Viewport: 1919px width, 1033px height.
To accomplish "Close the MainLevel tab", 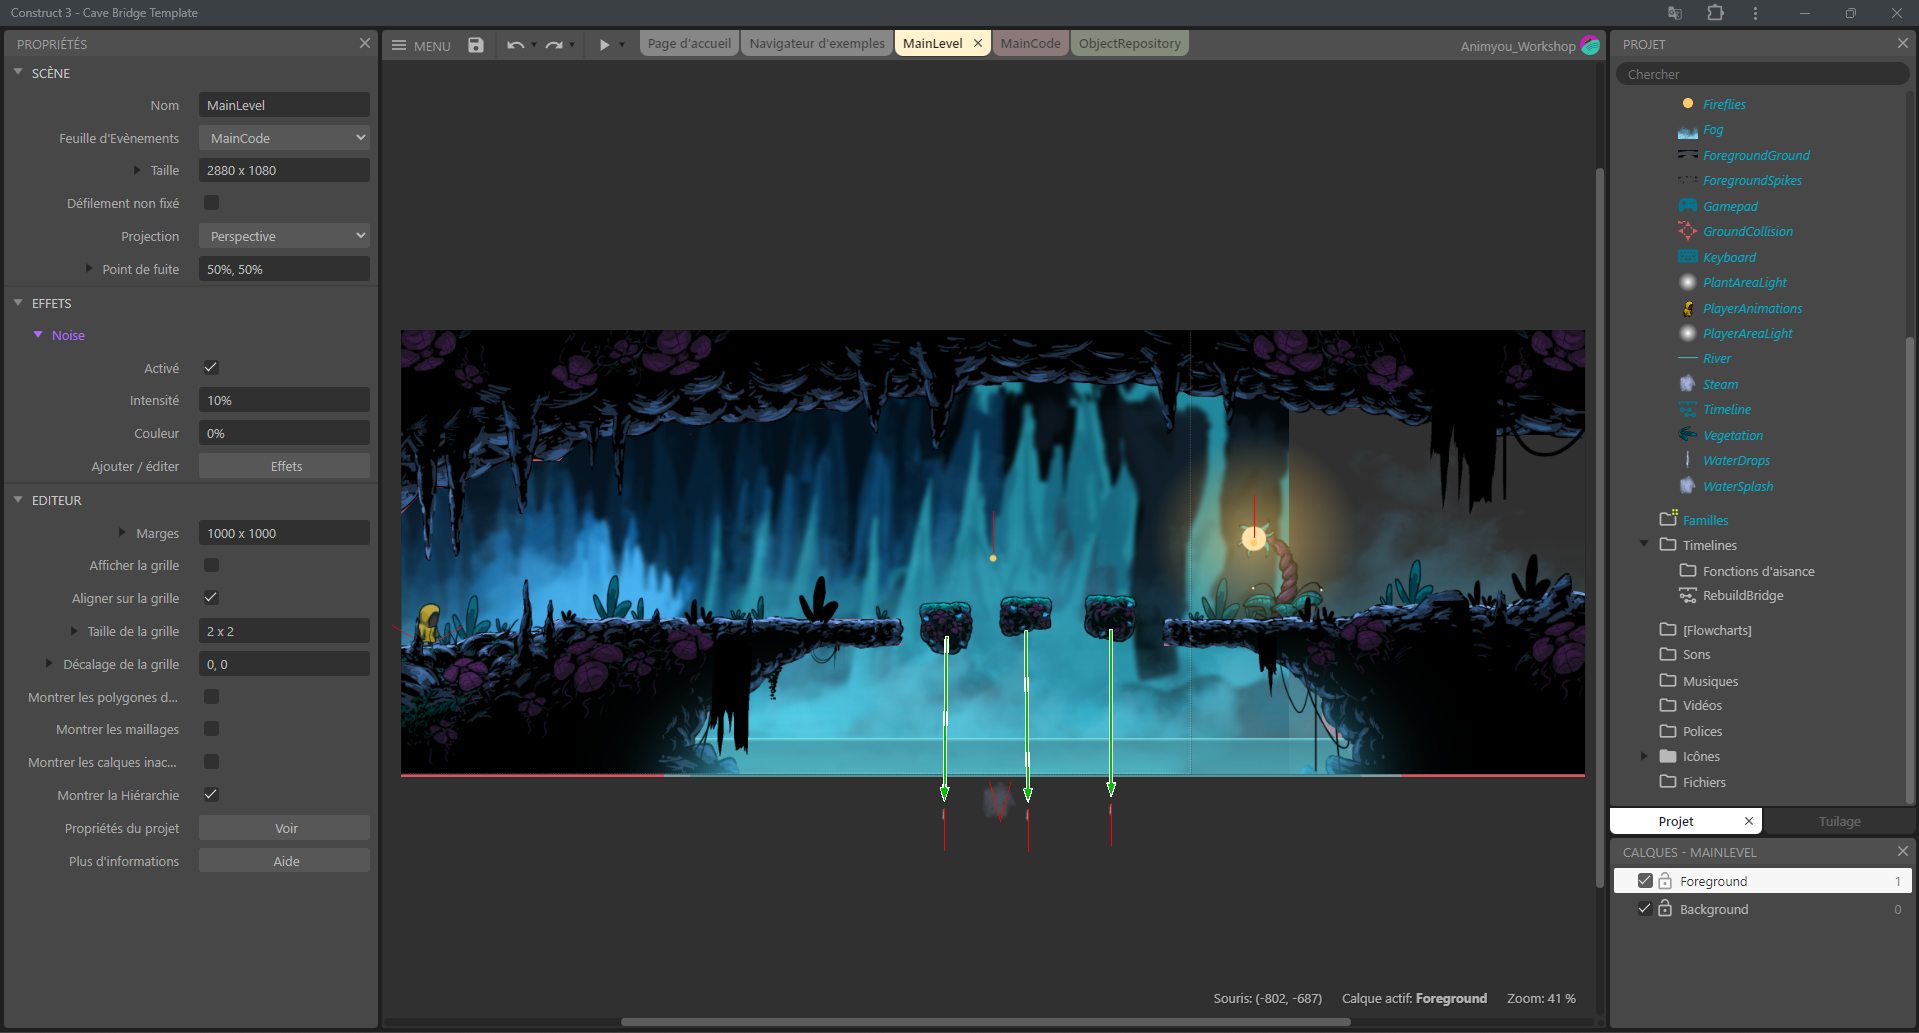I will [x=978, y=43].
